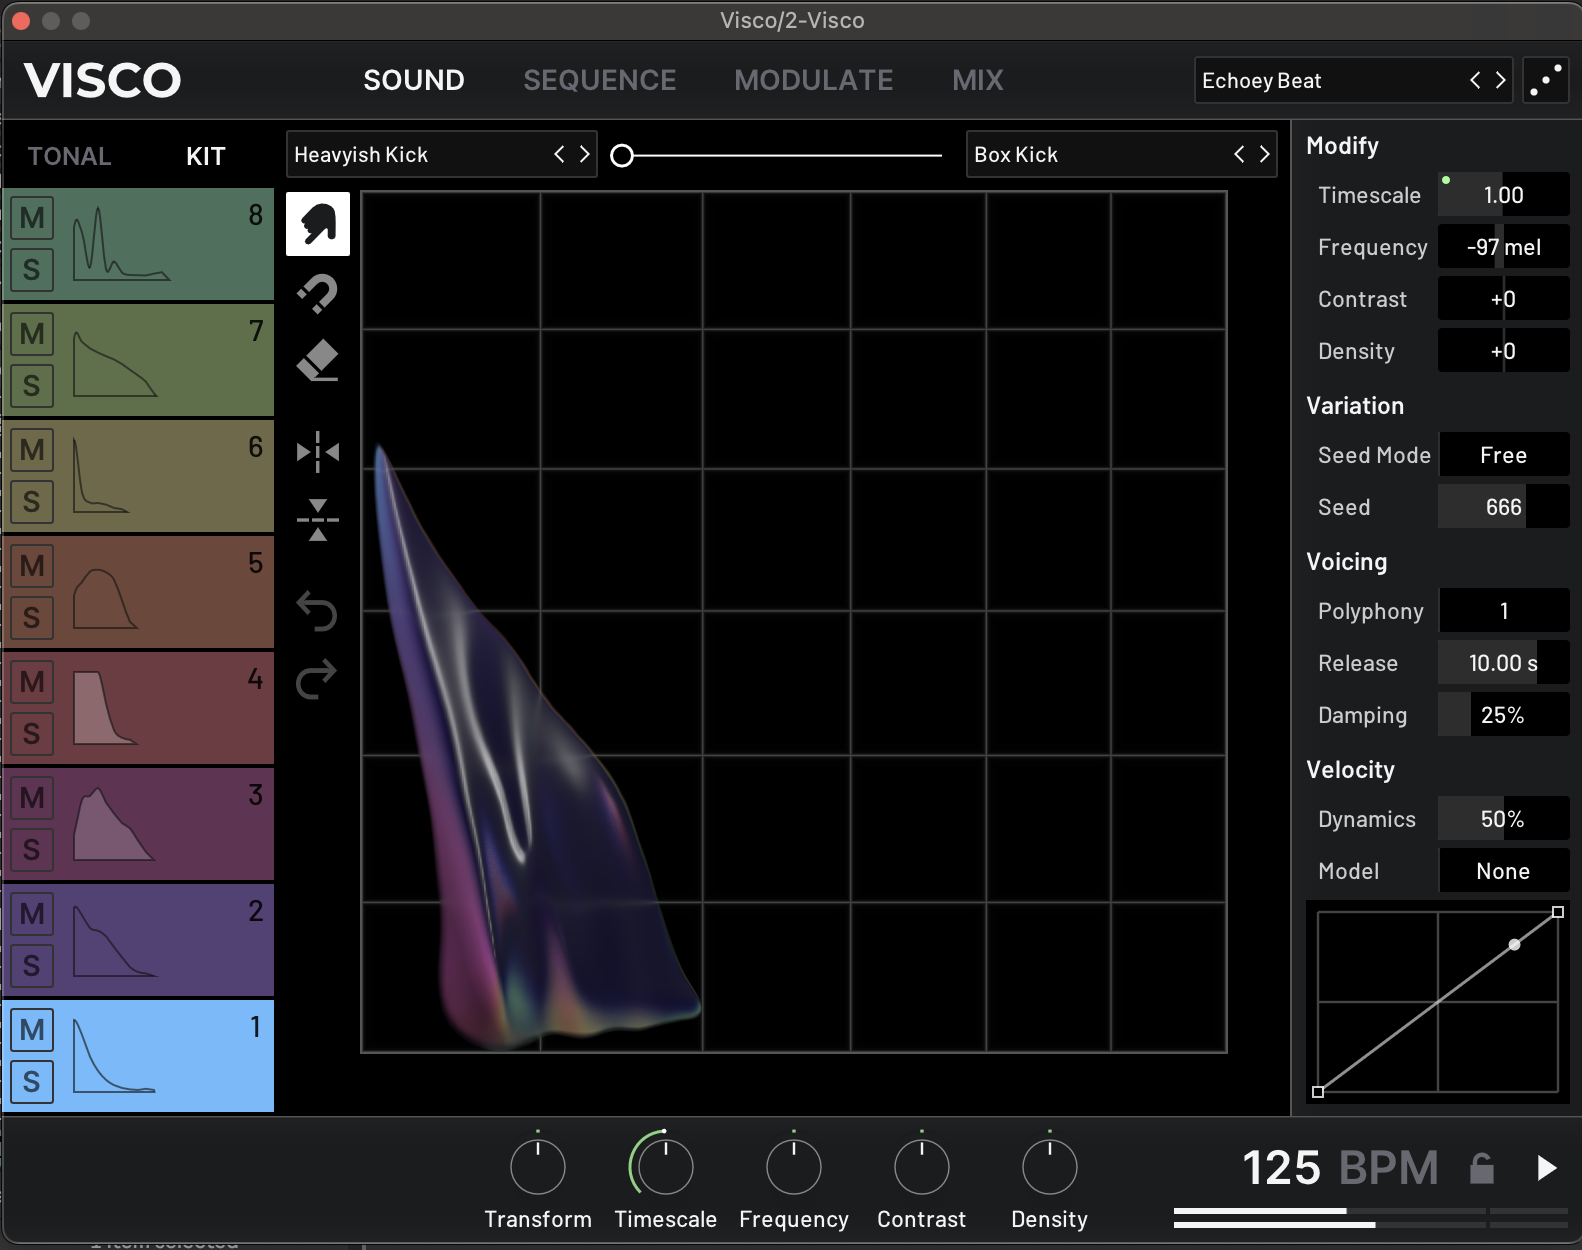Switch to the SEQUENCE tab
This screenshot has height=1250, width=1582.
(x=600, y=80)
